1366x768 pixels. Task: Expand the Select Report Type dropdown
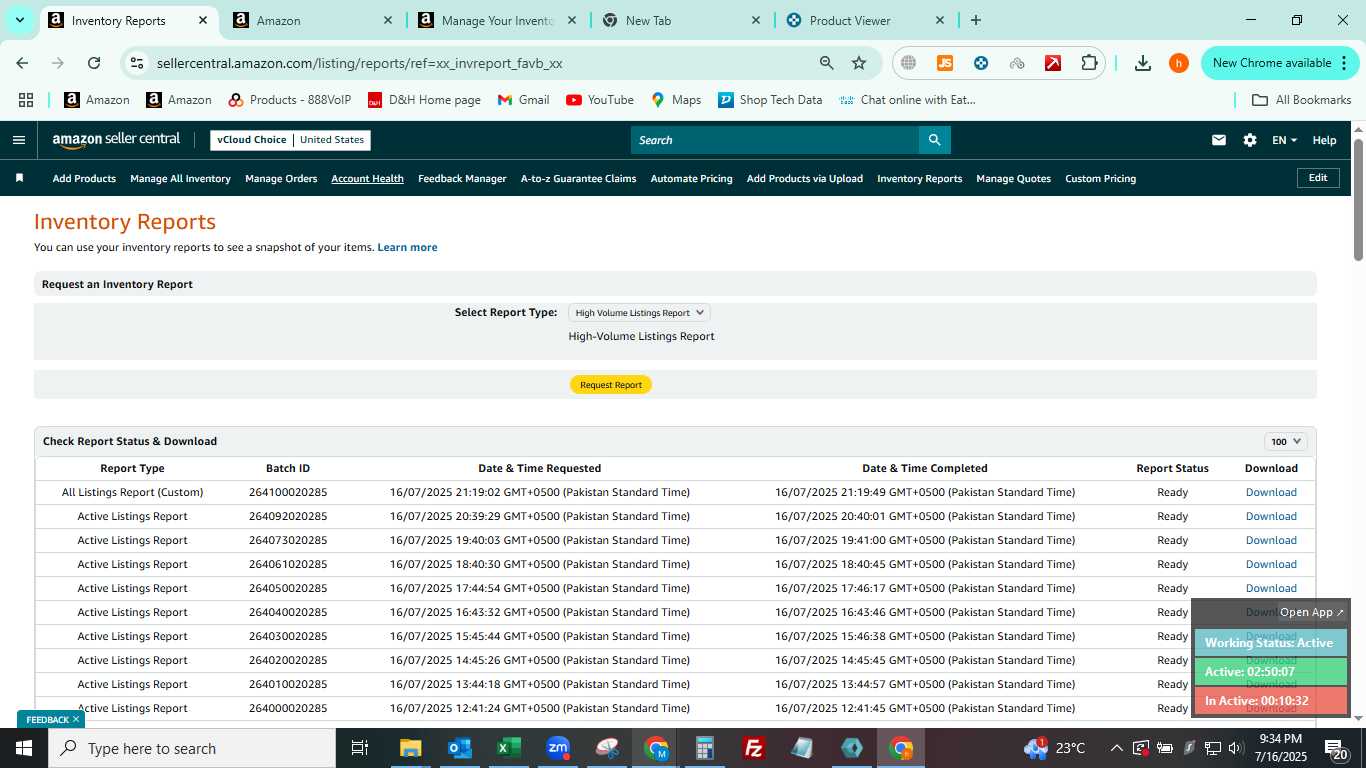639,313
